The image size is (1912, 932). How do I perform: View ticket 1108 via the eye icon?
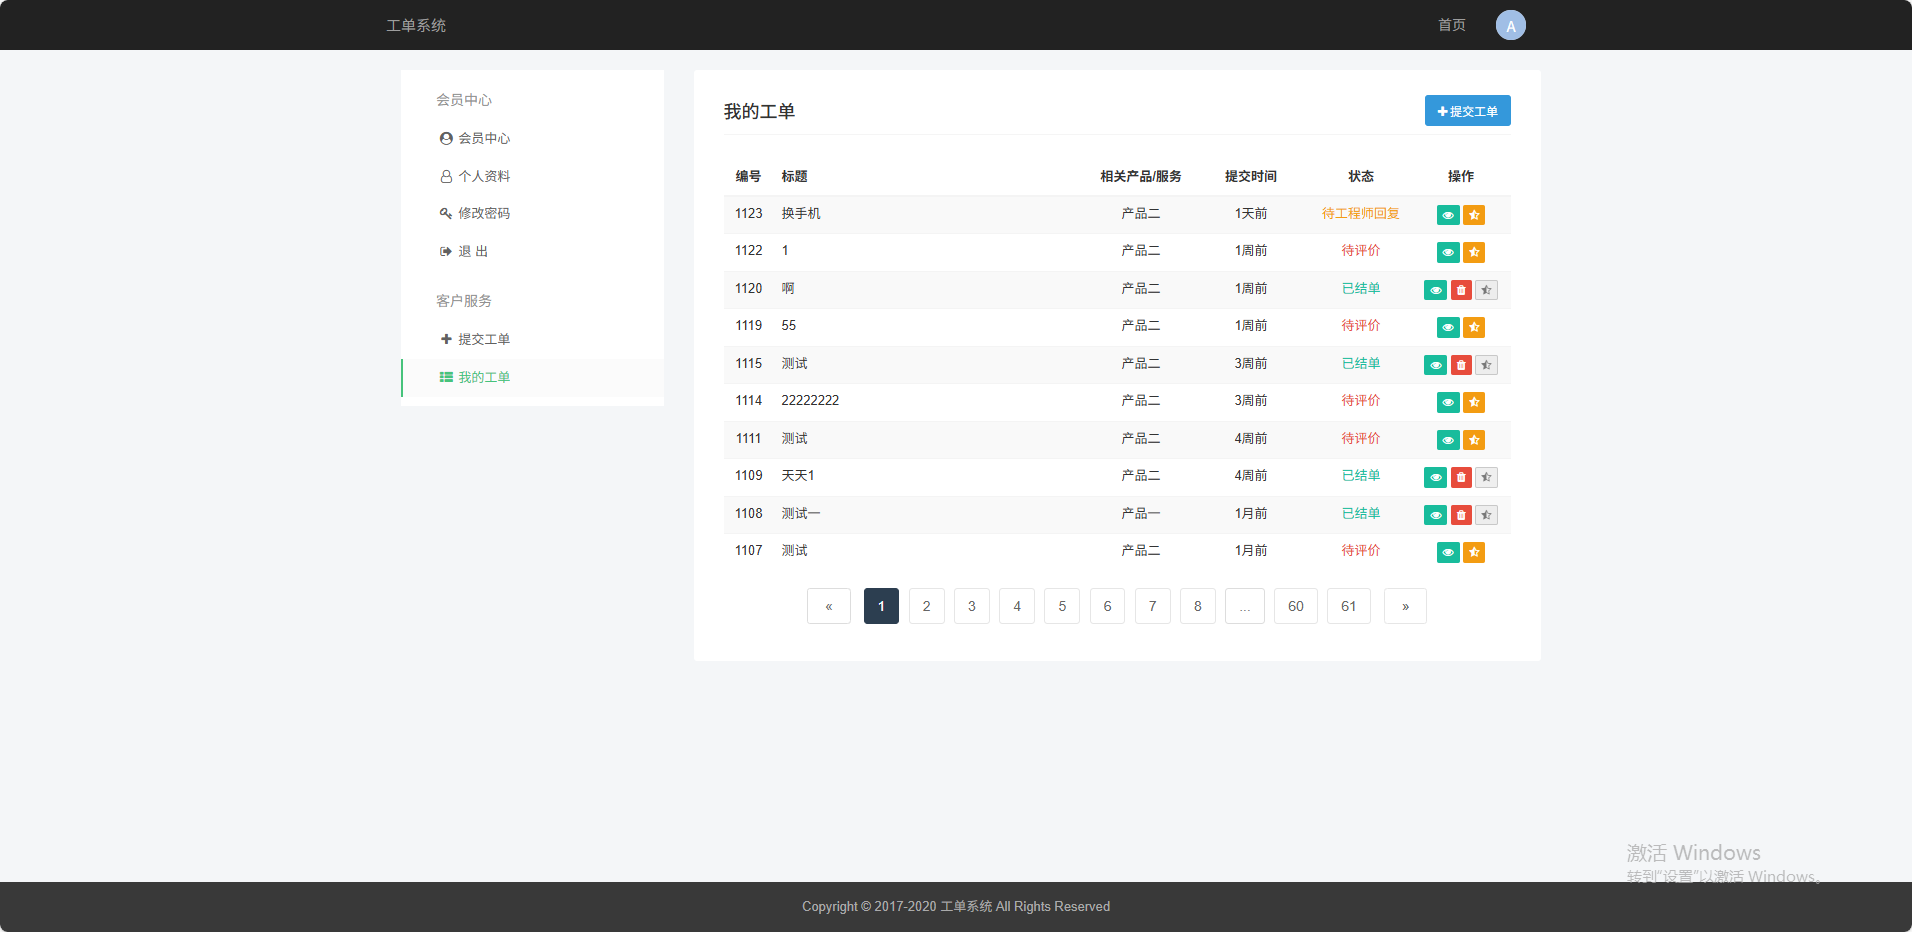1435,515
